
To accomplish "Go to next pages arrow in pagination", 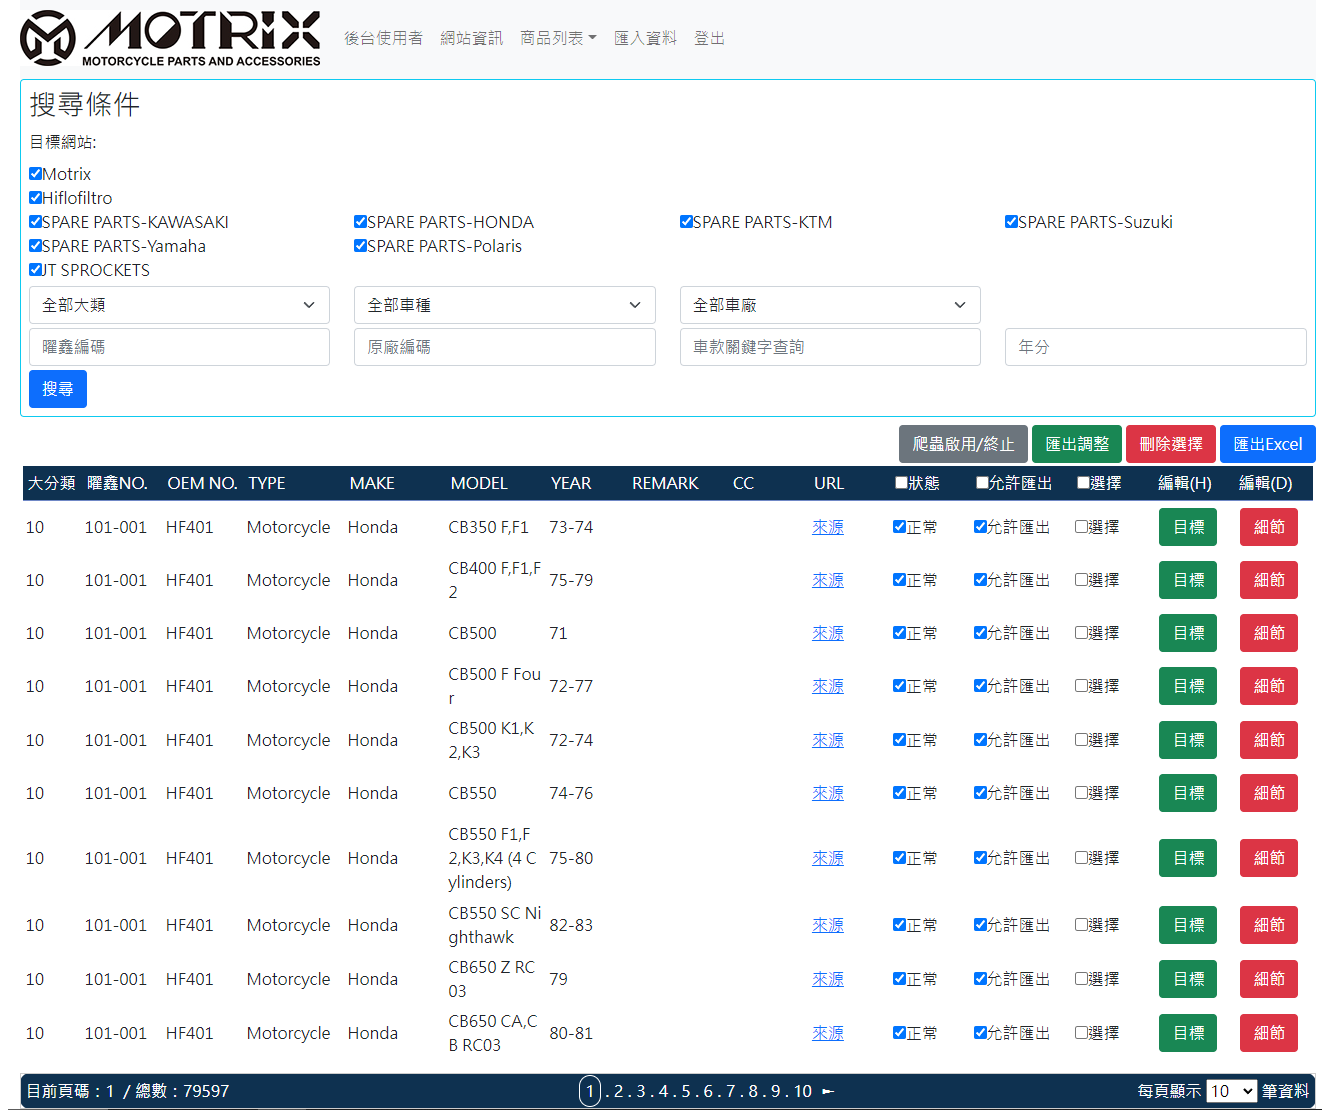I will pyautogui.click(x=828, y=1091).
